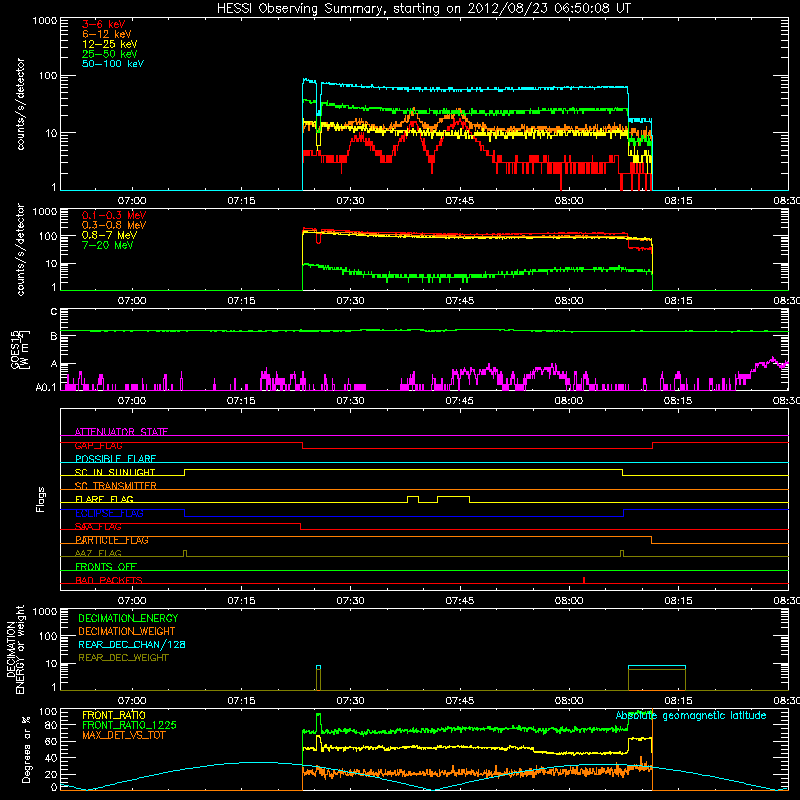Select the 12-25 keV legend label
The image size is (800, 800).
tap(110, 44)
